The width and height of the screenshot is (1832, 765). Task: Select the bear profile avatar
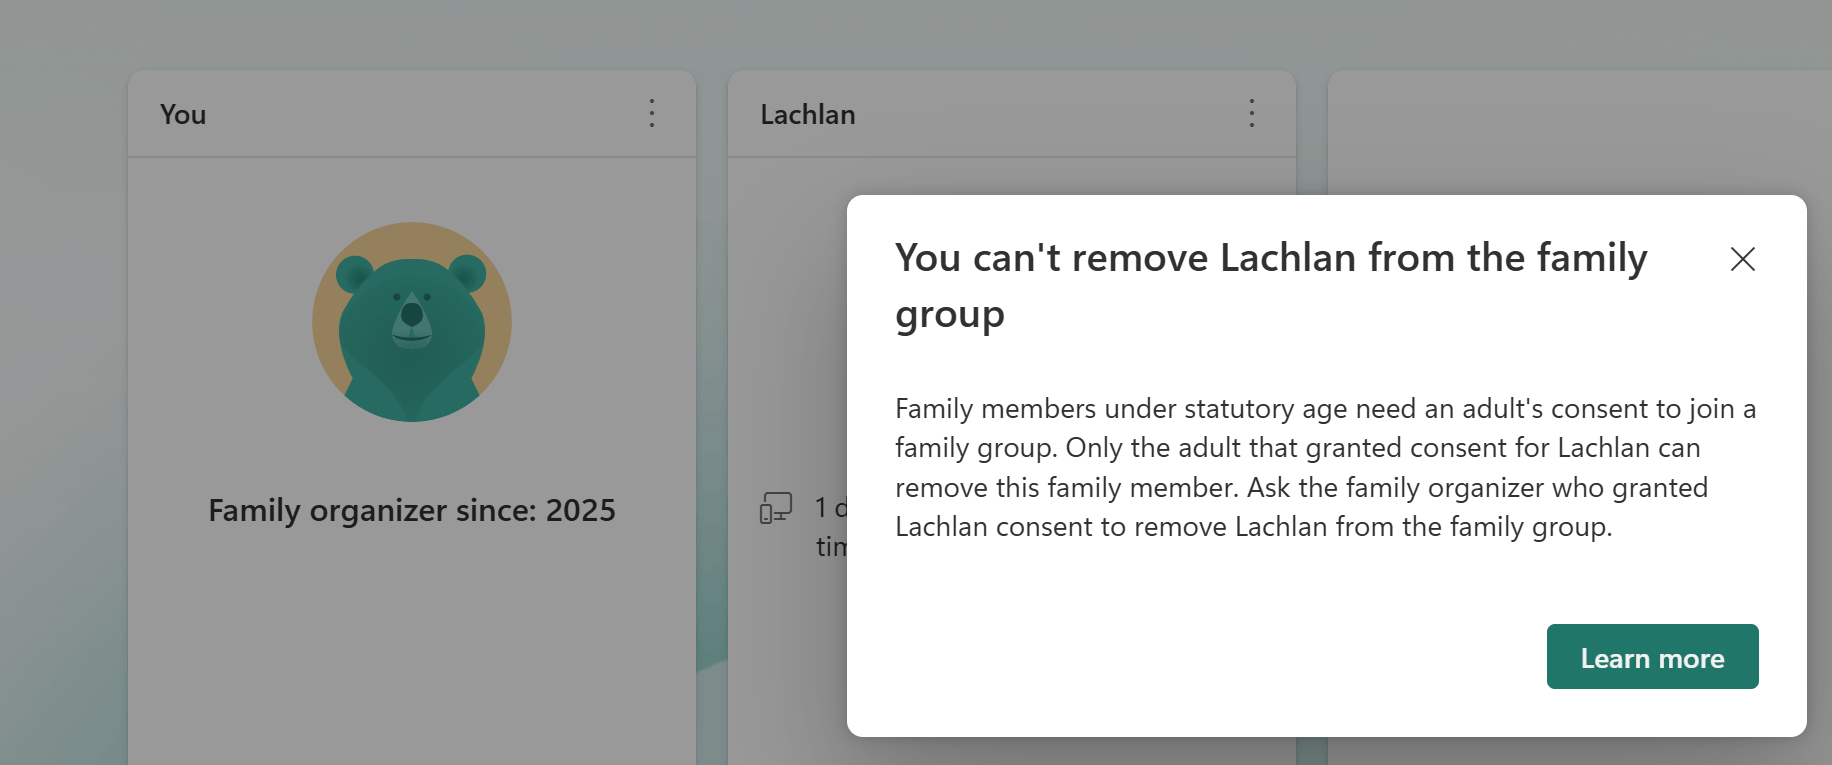(412, 322)
